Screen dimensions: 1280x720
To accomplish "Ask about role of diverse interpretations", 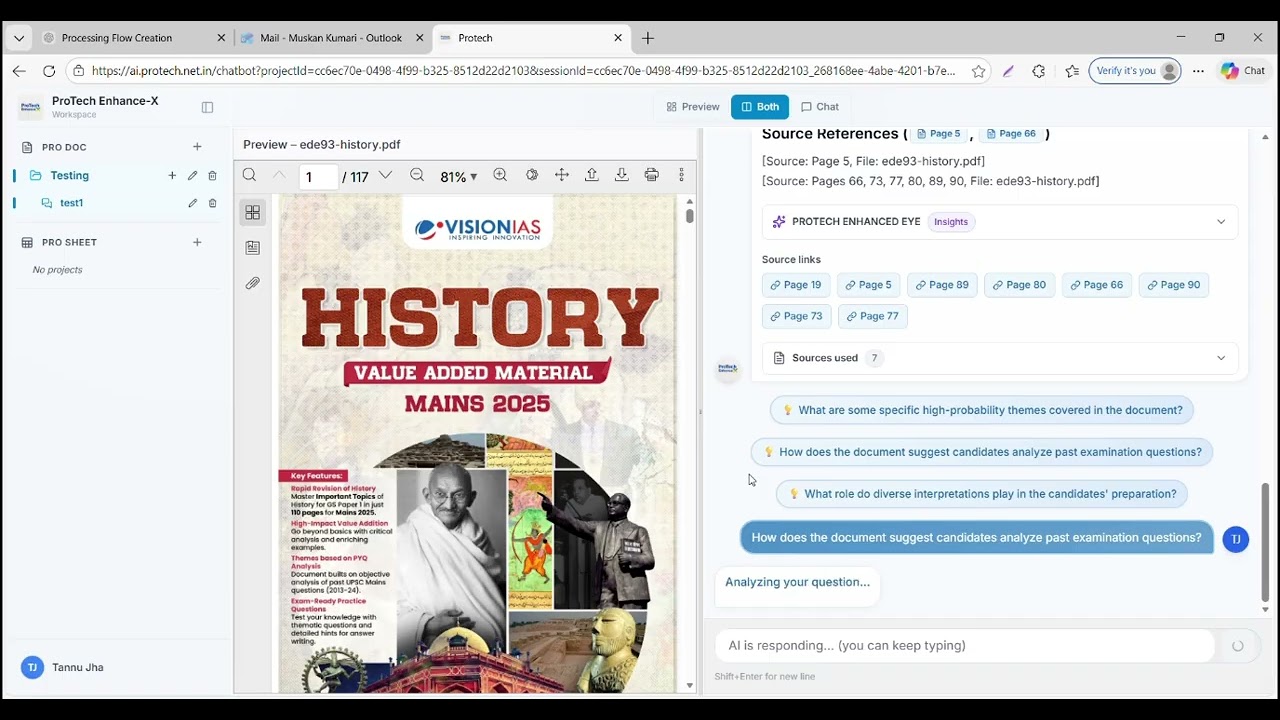I will click(982, 494).
